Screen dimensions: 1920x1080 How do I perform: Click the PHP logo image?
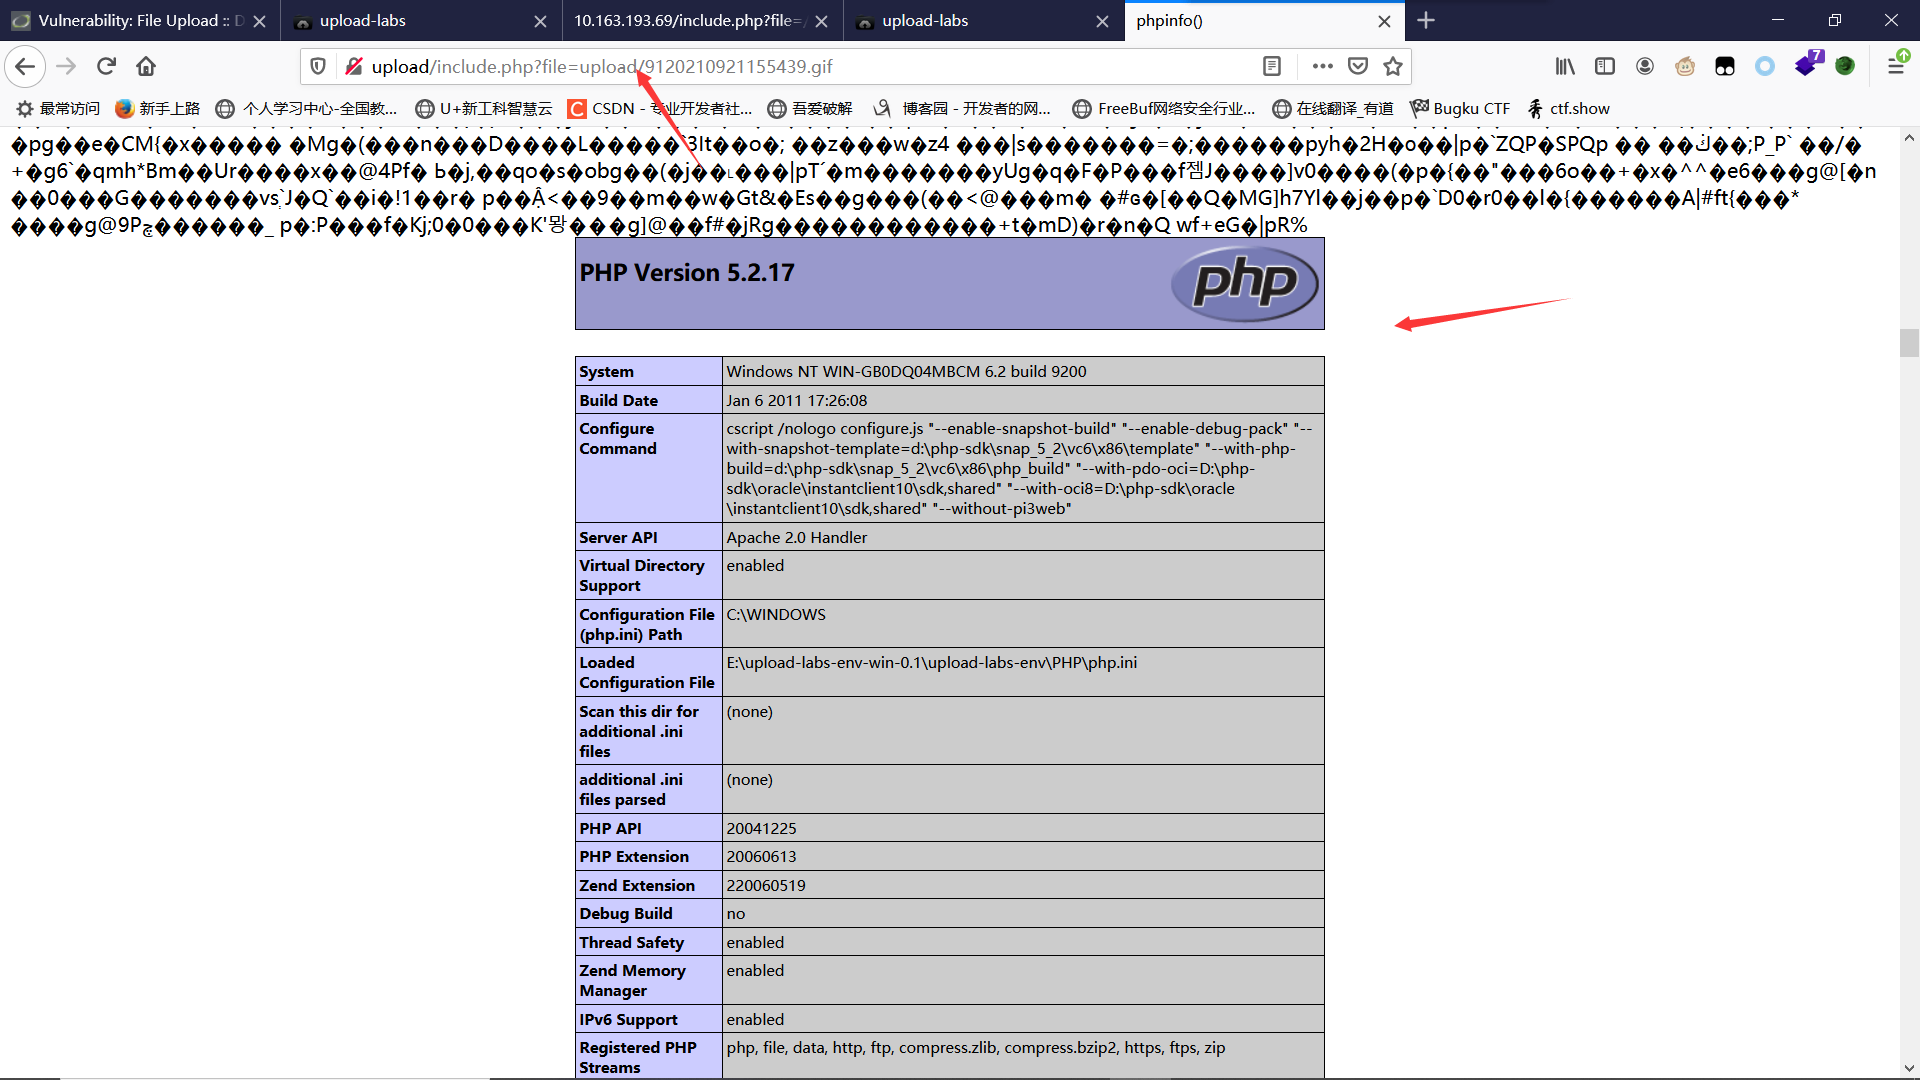[x=1245, y=284]
